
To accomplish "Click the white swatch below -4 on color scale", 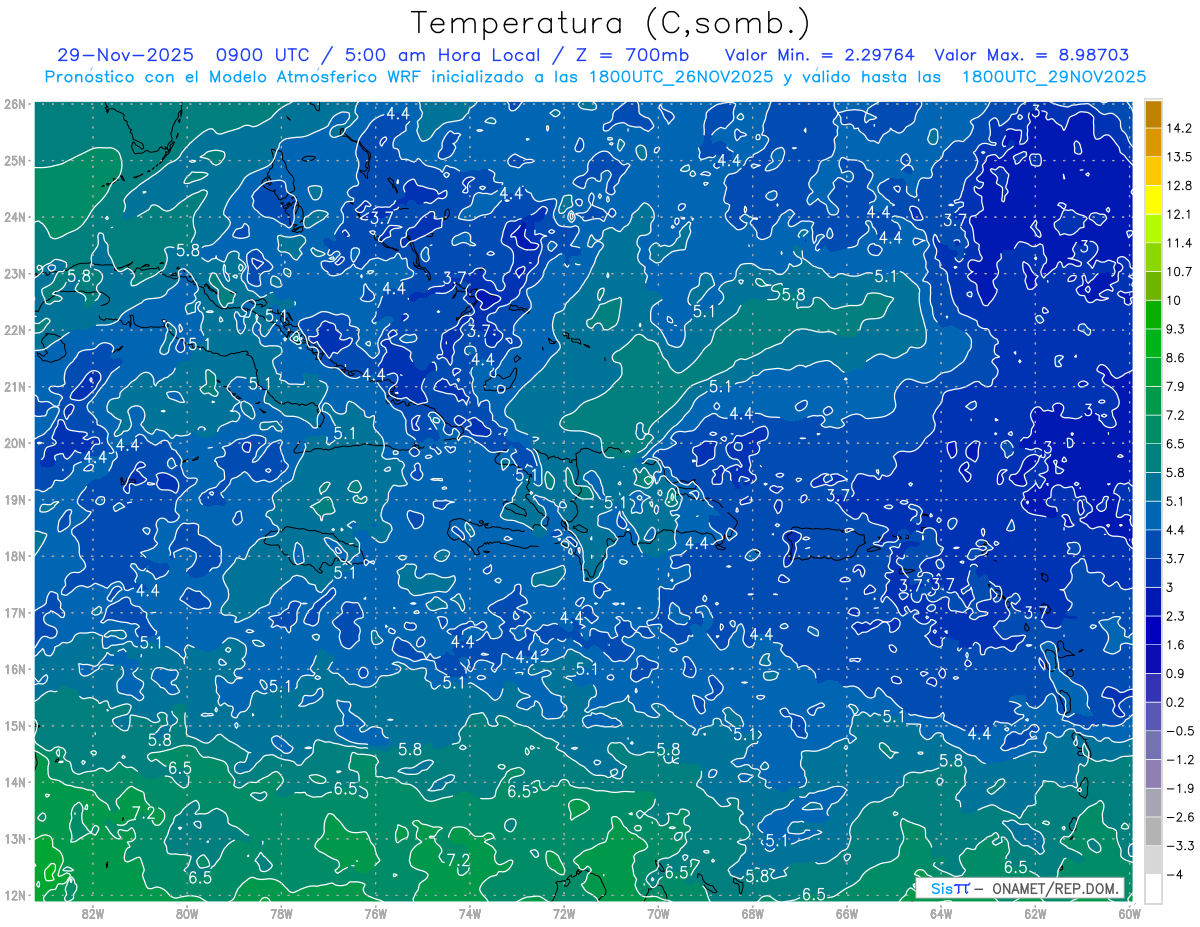I will click(x=1153, y=887).
